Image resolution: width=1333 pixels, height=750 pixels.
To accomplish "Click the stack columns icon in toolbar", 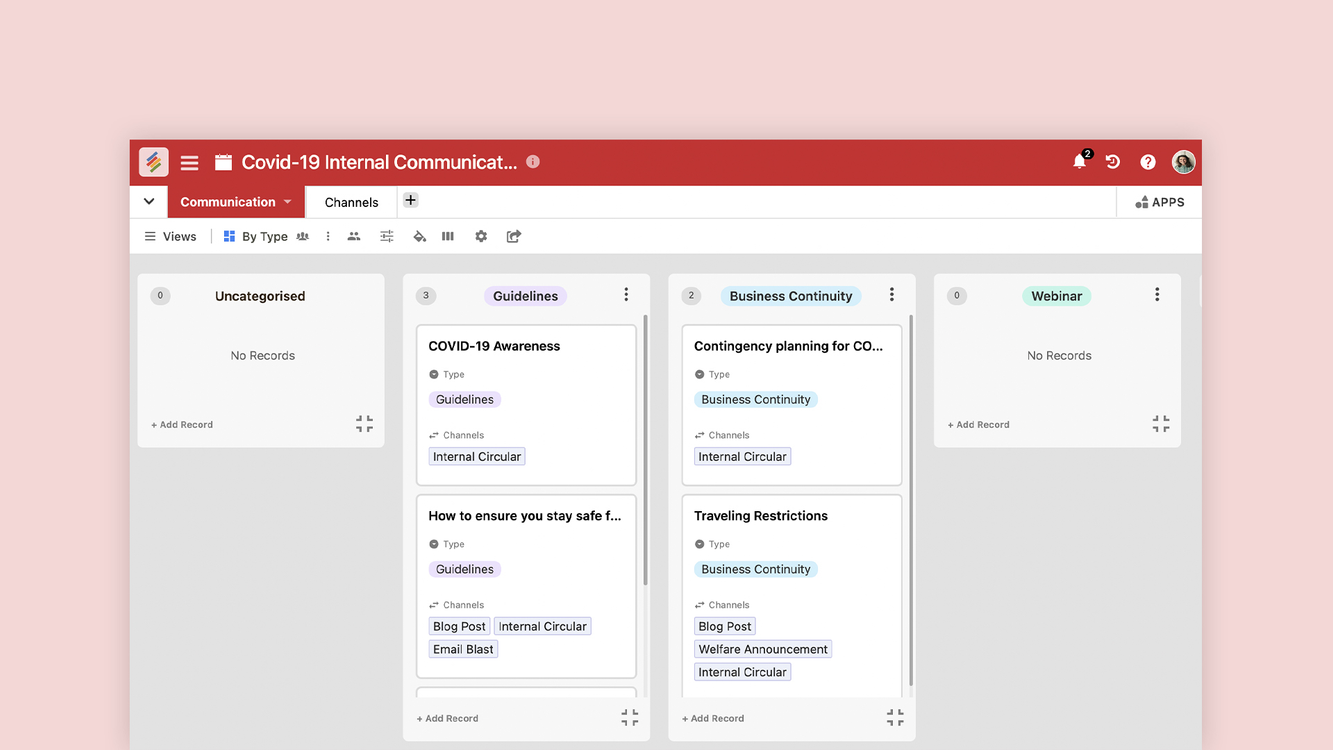I will pyautogui.click(x=448, y=237).
